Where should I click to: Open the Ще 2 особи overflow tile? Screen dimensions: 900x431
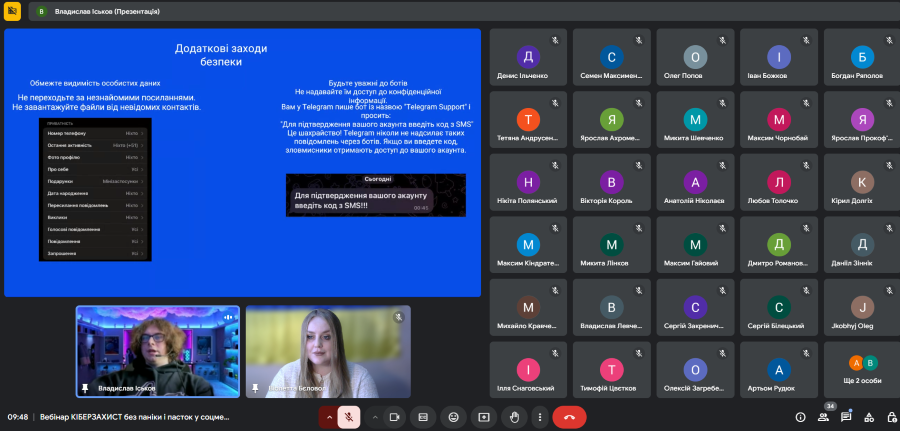point(862,370)
